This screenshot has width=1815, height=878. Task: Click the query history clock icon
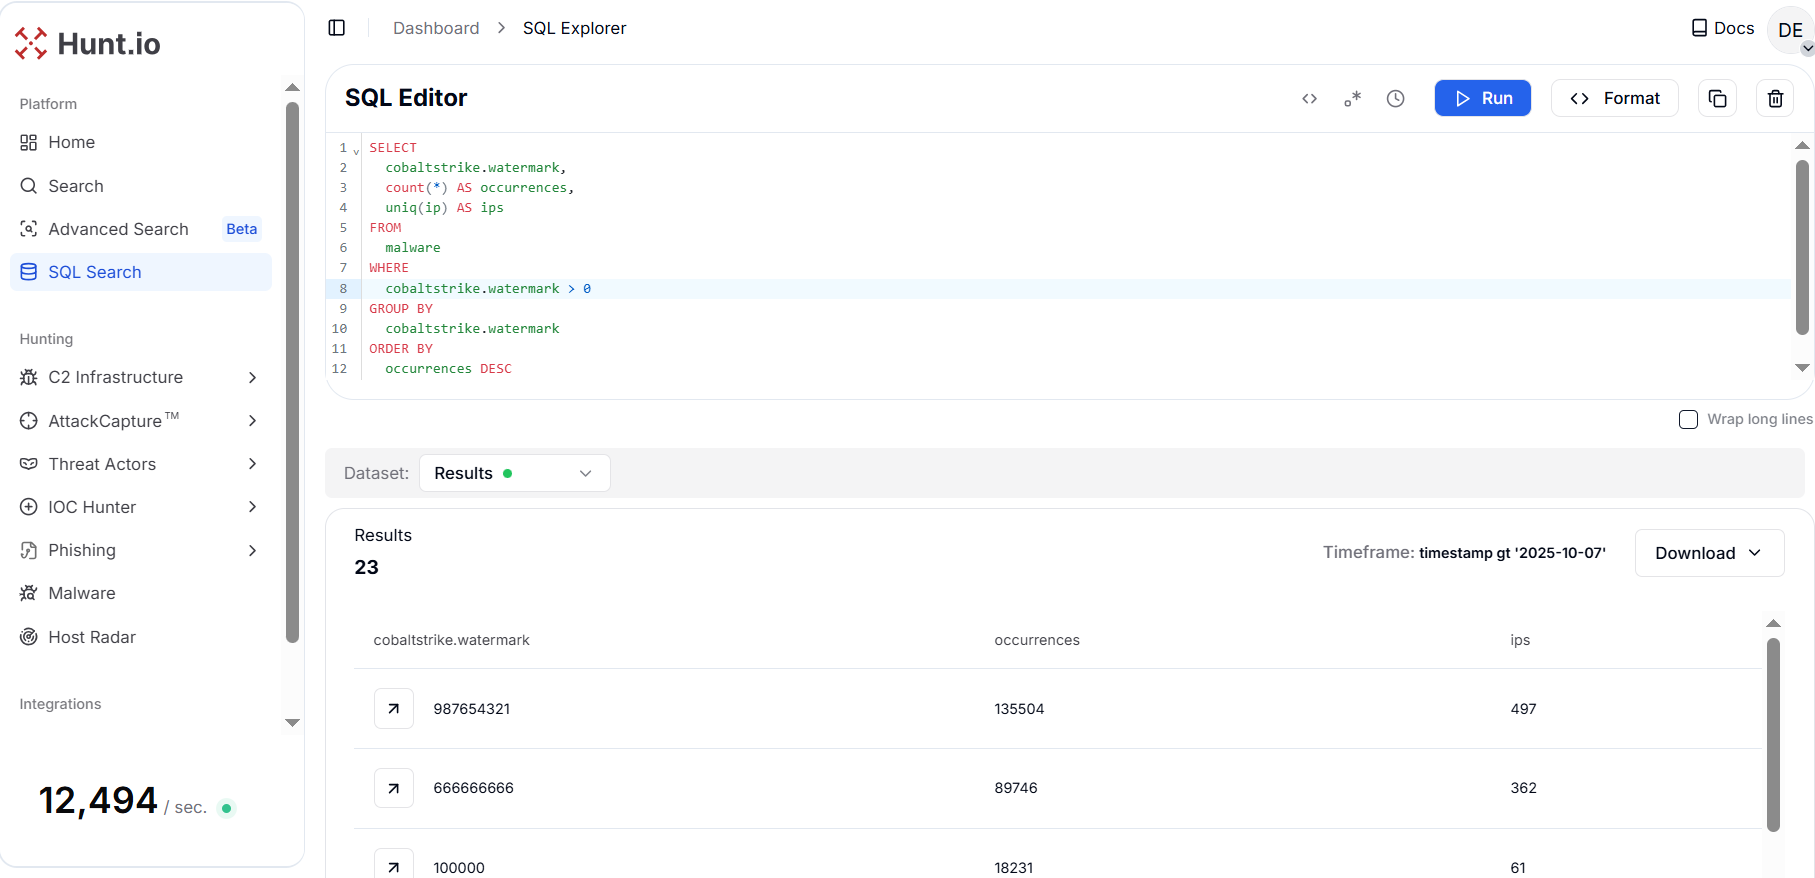(1395, 98)
